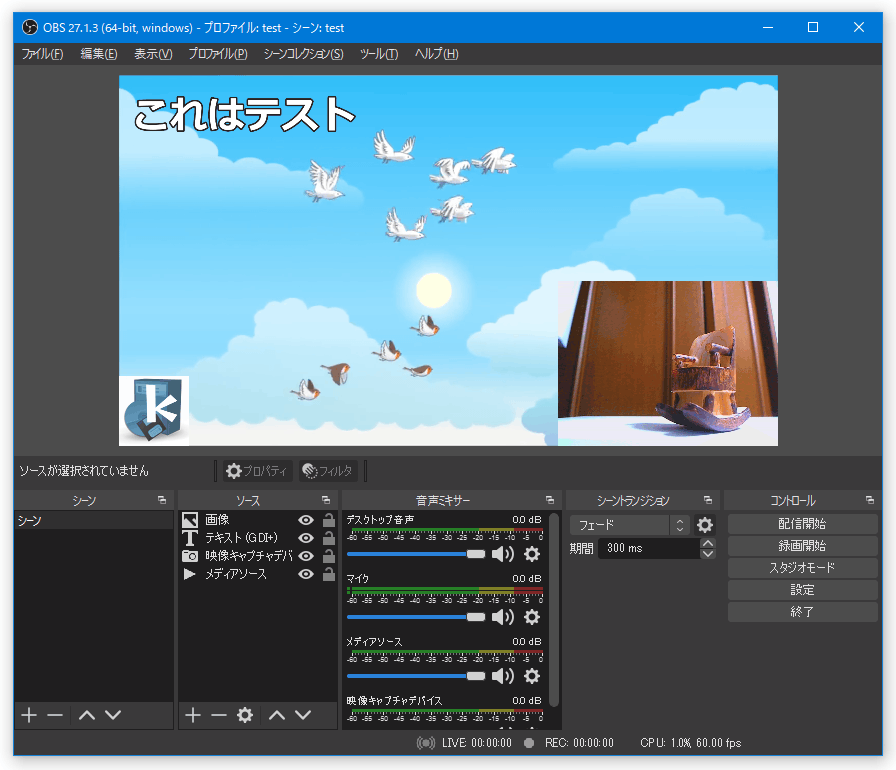Image resolution: width=896 pixels, height=770 pixels.
Task: Click the webcam overlay in preview
Action: point(667,363)
